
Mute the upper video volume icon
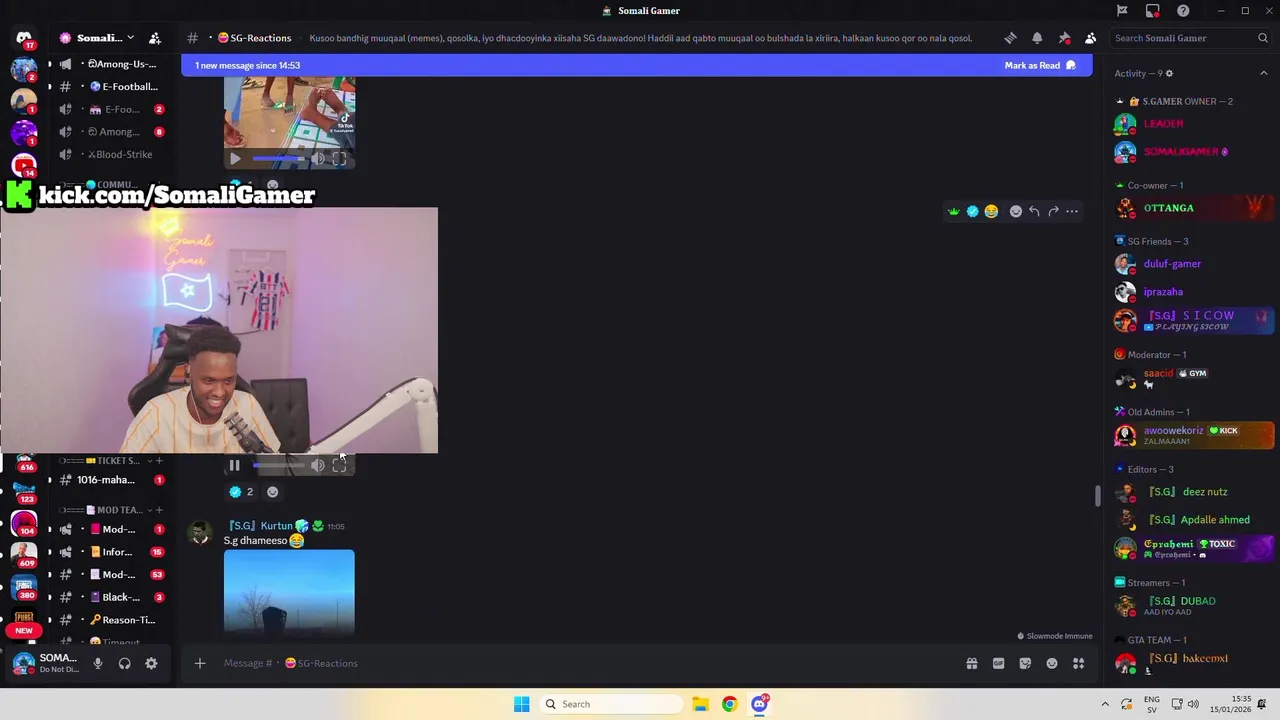[x=318, y=158]
